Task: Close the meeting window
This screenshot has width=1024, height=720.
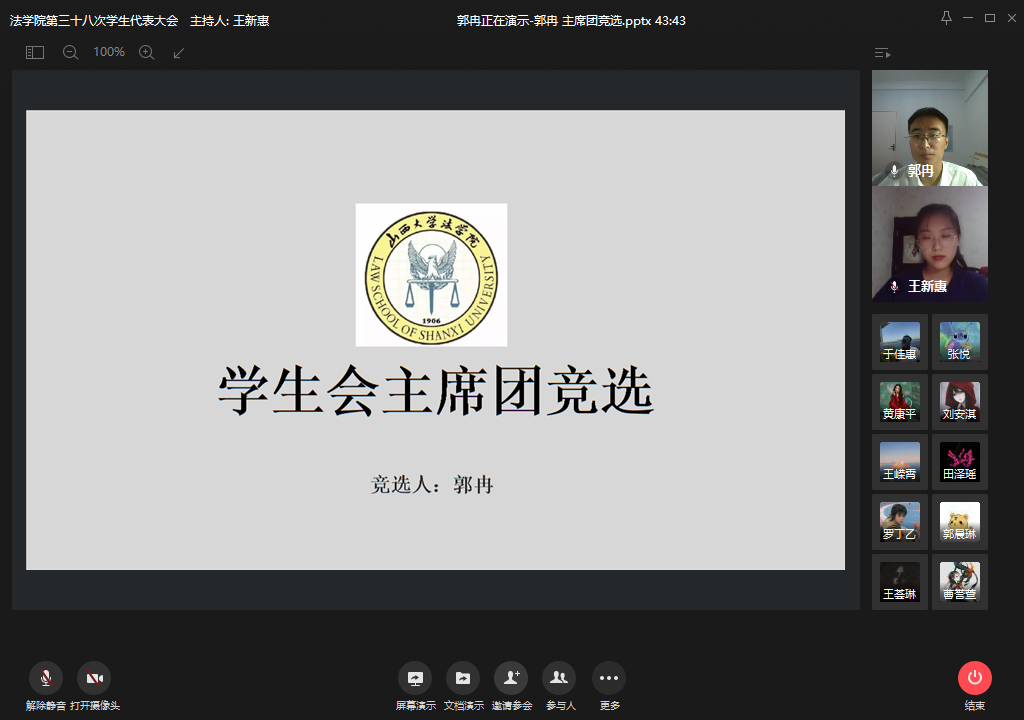Action: click(1012, 18)
